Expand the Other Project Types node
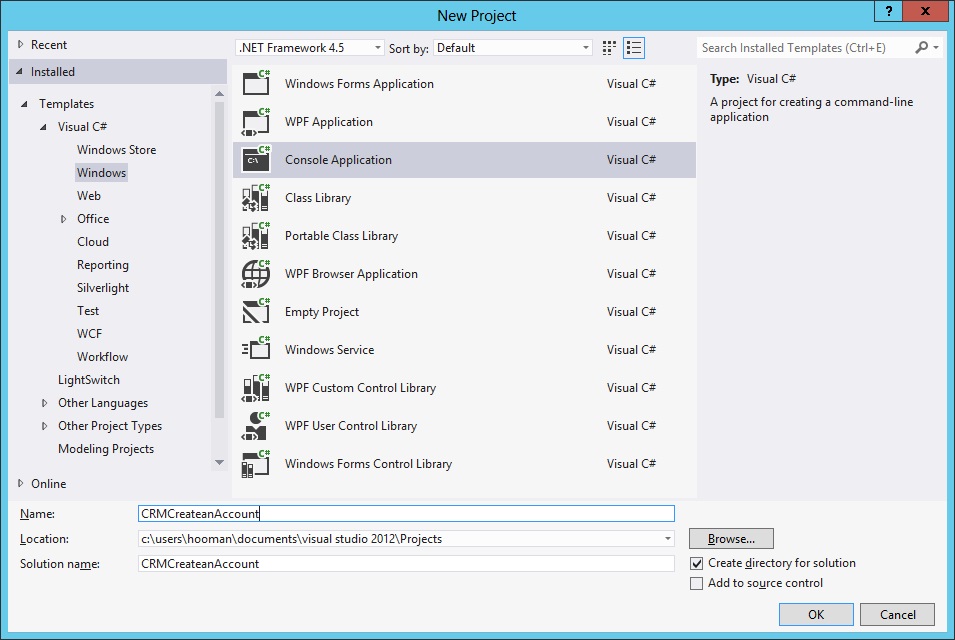The width and height of the screenshot is (955, 640). pyautogui.click(x=44, y=426)
